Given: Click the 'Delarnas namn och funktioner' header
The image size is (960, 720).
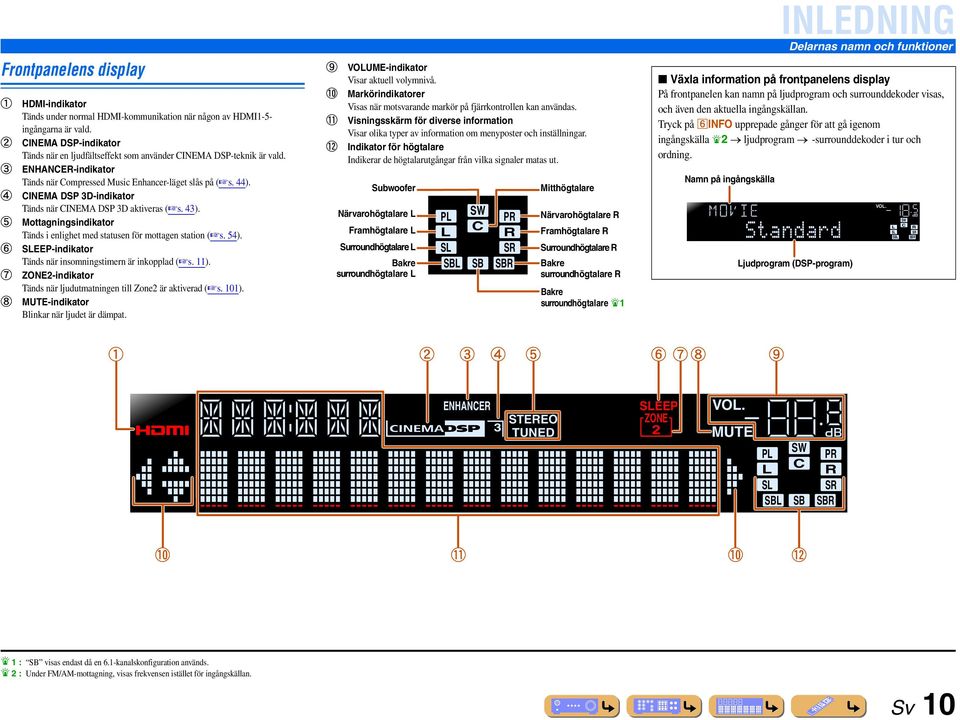Looking at the screenshot, I should tap(871, 47).
